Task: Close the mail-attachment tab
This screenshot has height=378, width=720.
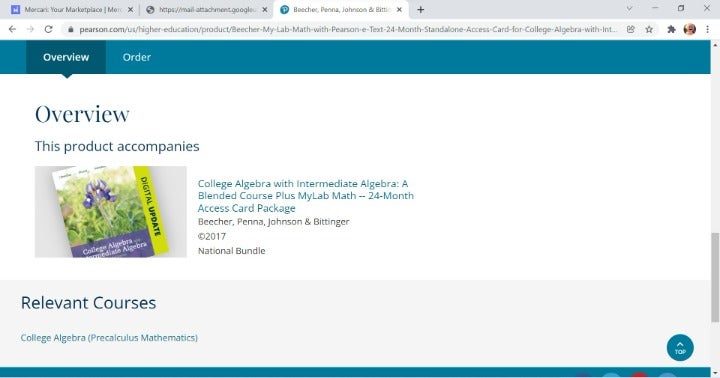Action: [264, 9]
